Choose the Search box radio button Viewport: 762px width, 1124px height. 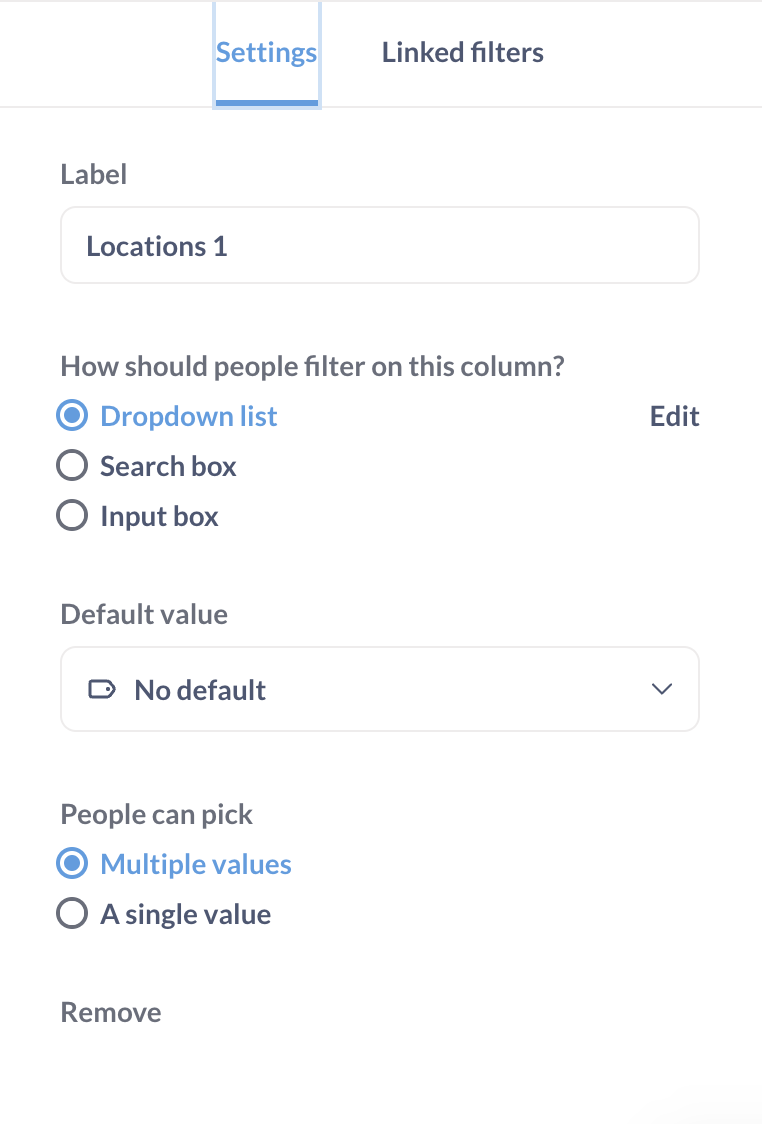[x=72, y=466]
